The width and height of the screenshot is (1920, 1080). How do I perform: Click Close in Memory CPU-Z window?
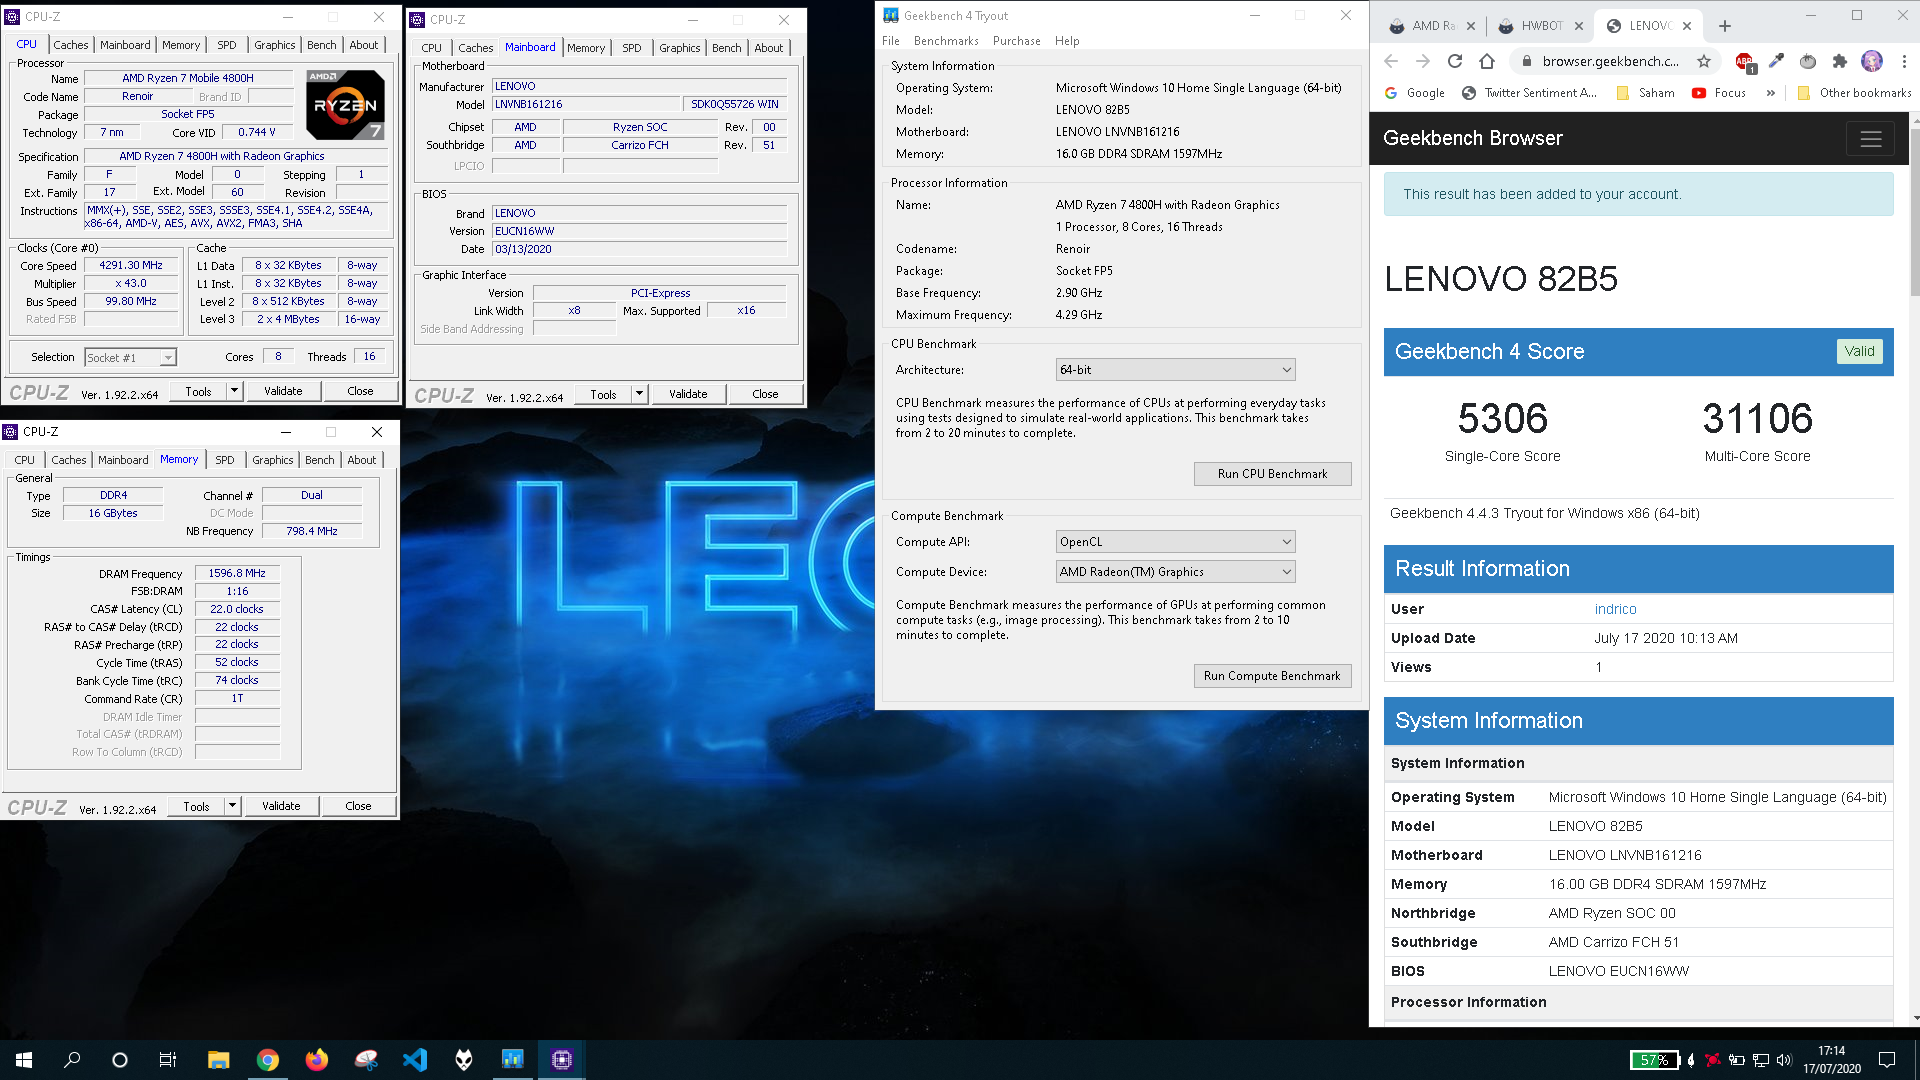(x=358, y=806)
